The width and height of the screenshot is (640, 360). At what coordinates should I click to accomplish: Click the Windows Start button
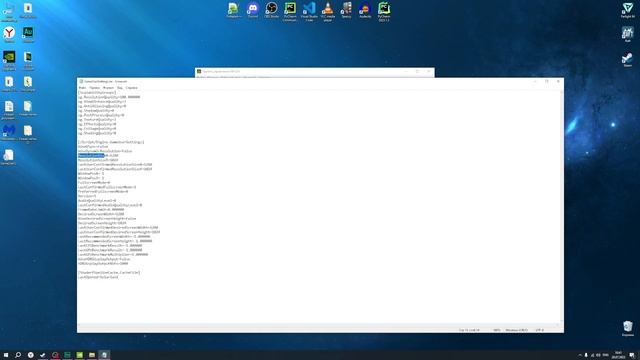6,355
